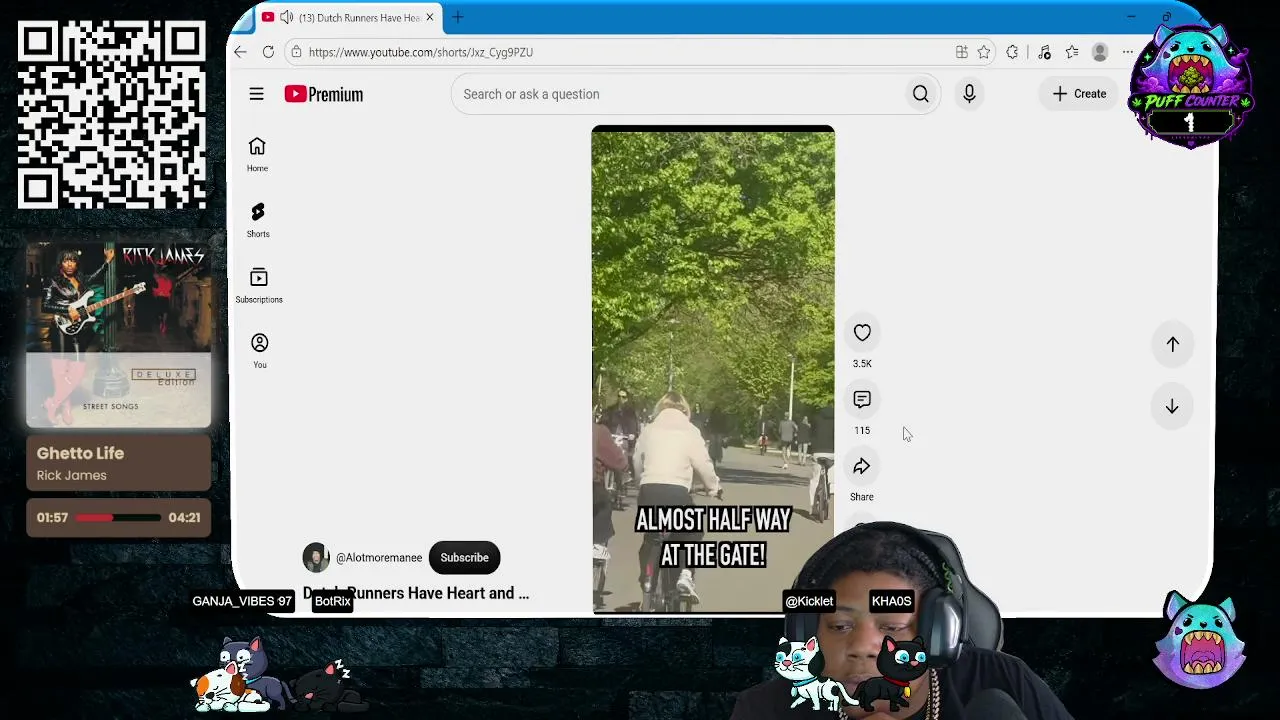Like the Short with the heart icon
1280x720 pixels.
pos(862,333)
